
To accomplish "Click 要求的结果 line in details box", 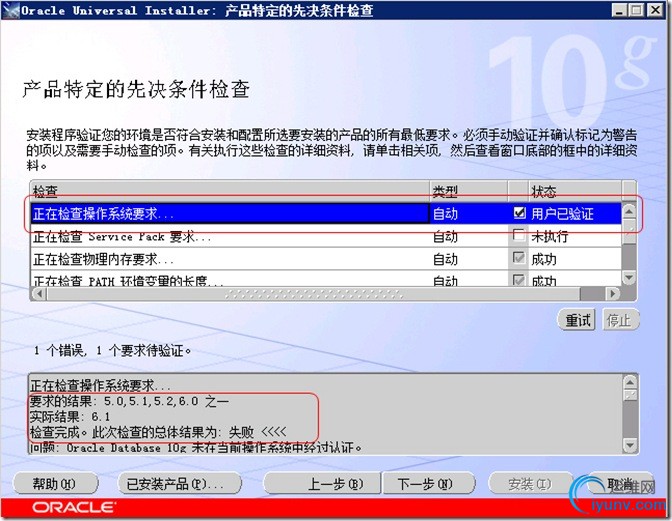I will (x=129, y=401).
